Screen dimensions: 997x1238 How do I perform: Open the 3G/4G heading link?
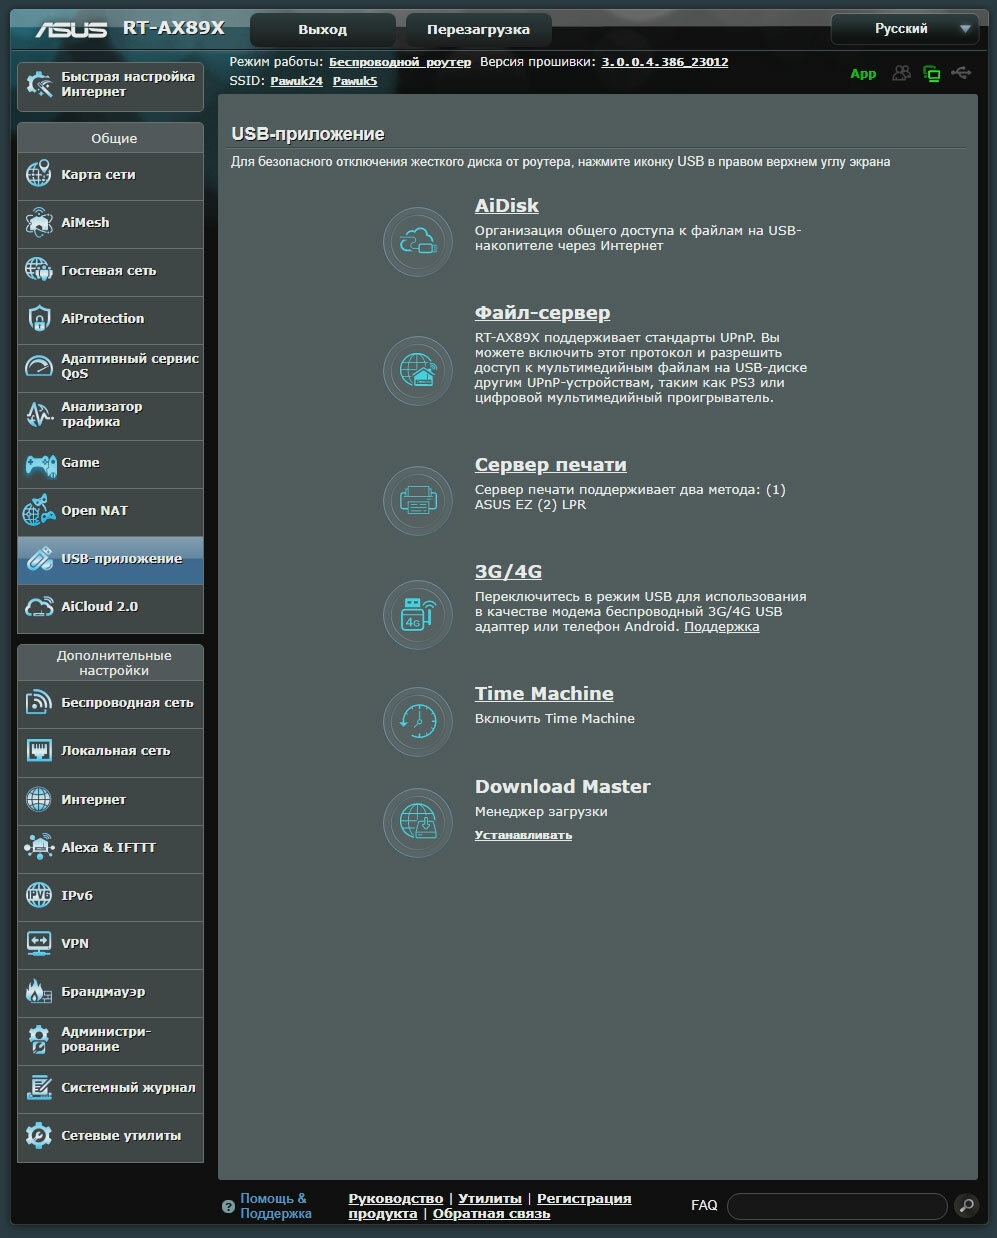pyautogui.click(x=508, y=571)
